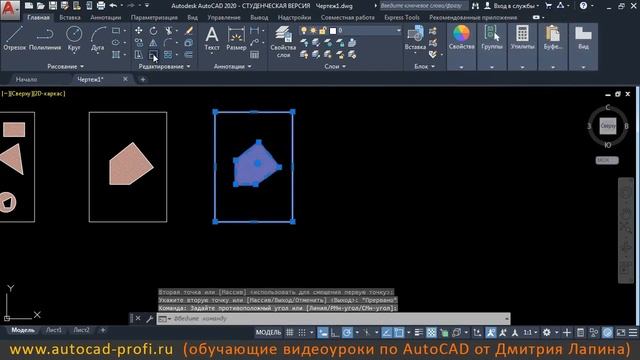This screenshot has height=360, width=640.
Task: Click the Вставка (Insert block) icon
Action: point(415,38)
